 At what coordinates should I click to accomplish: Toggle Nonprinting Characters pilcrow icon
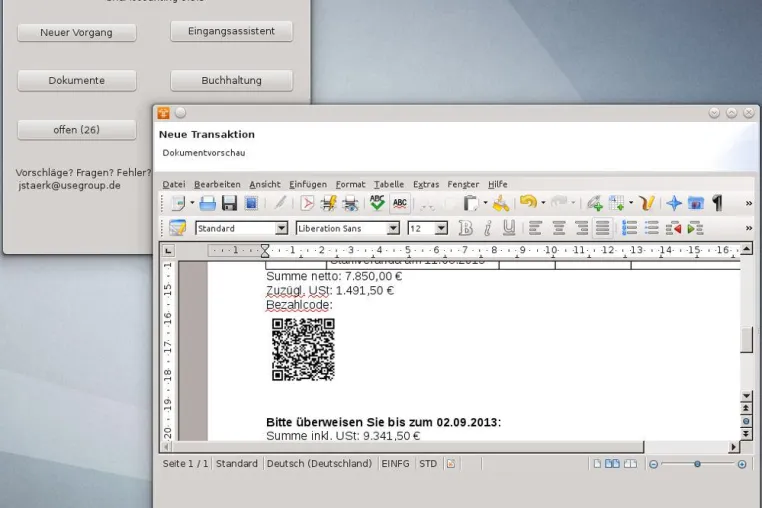tap(717, 203)
